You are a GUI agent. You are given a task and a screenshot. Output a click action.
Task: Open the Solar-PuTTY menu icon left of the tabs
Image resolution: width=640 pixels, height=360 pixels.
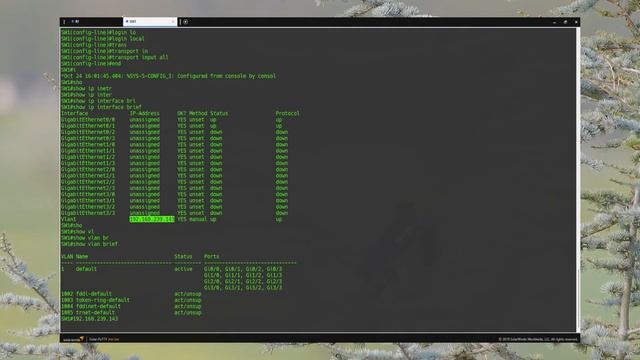click(64, 22)
